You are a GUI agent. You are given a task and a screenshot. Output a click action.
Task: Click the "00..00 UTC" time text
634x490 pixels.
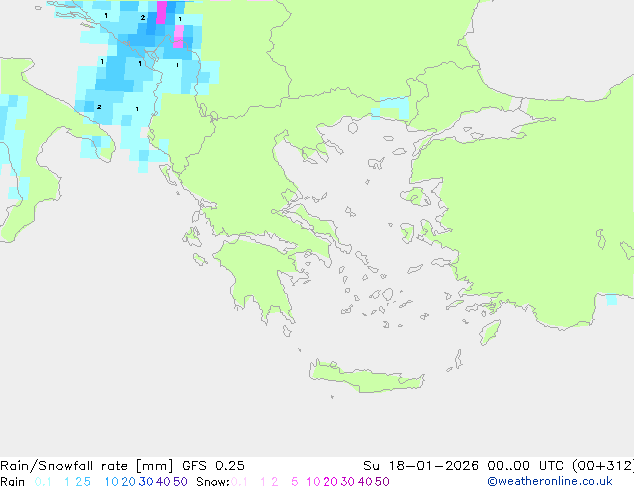click(x=527, y=466)
